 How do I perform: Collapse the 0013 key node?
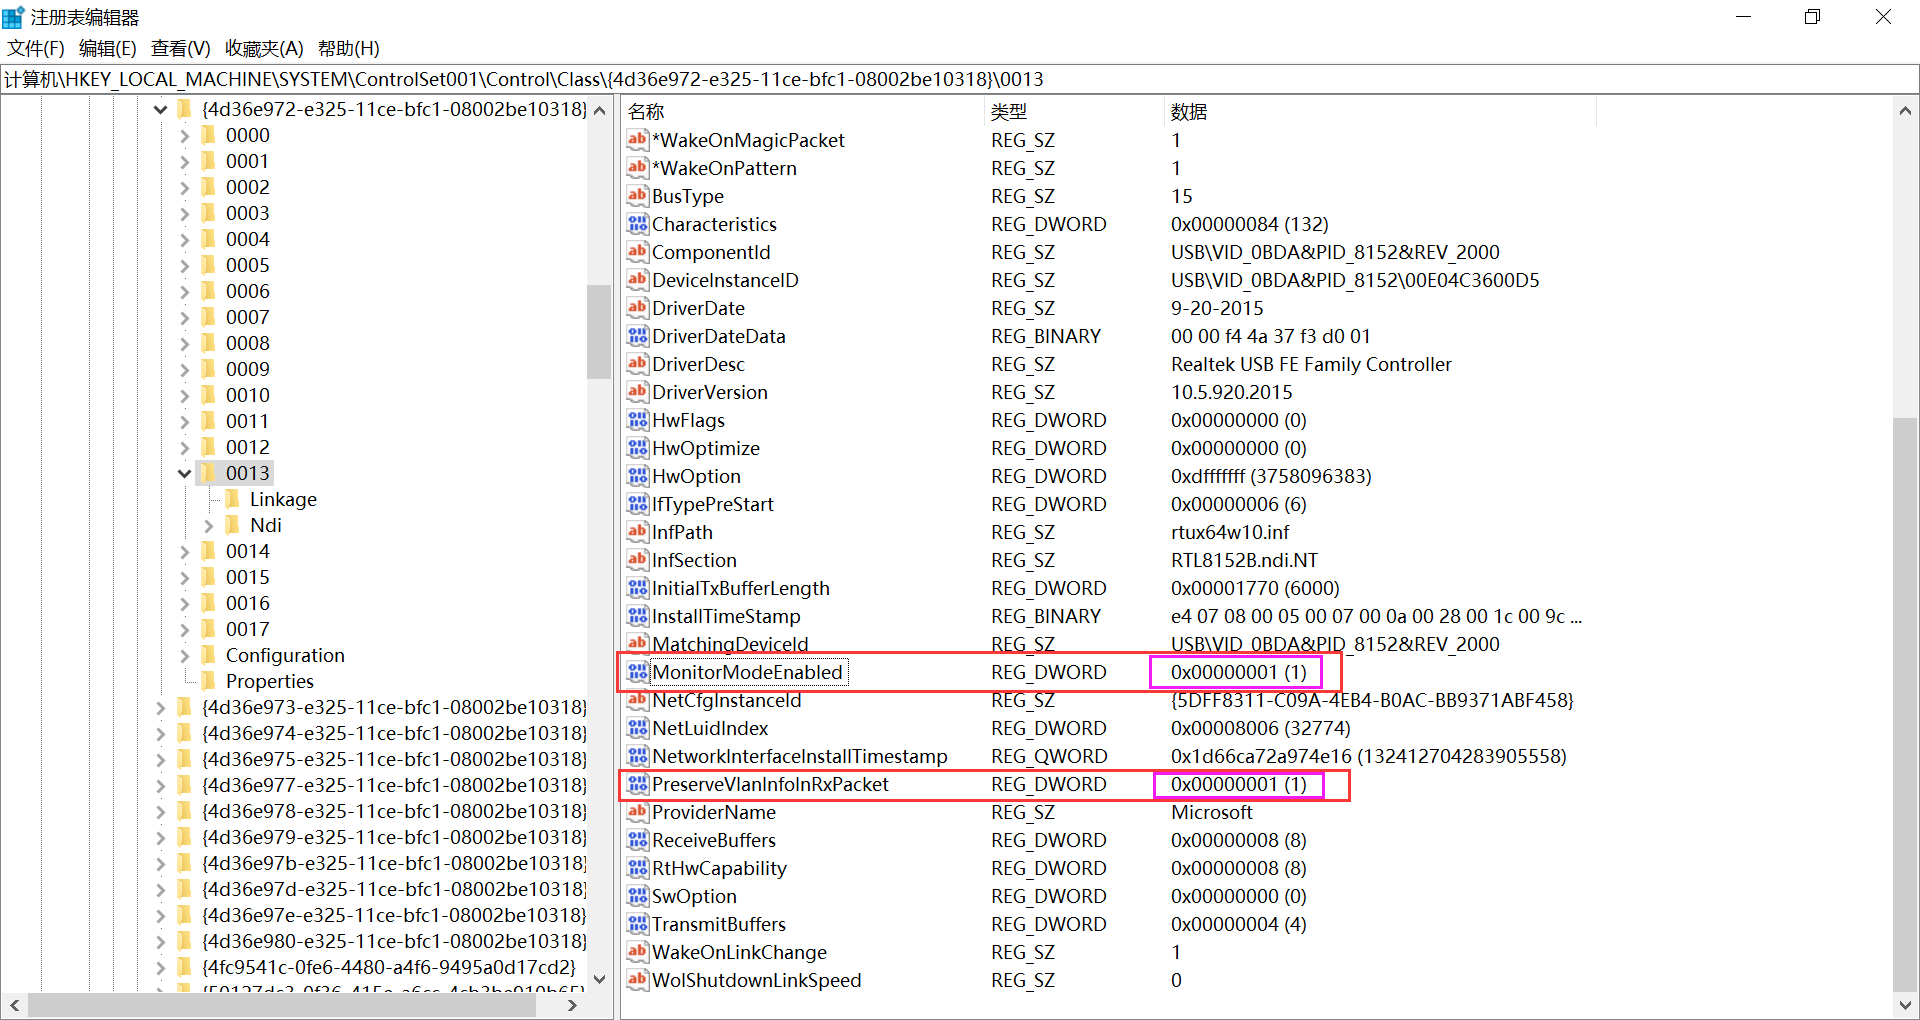185,473
